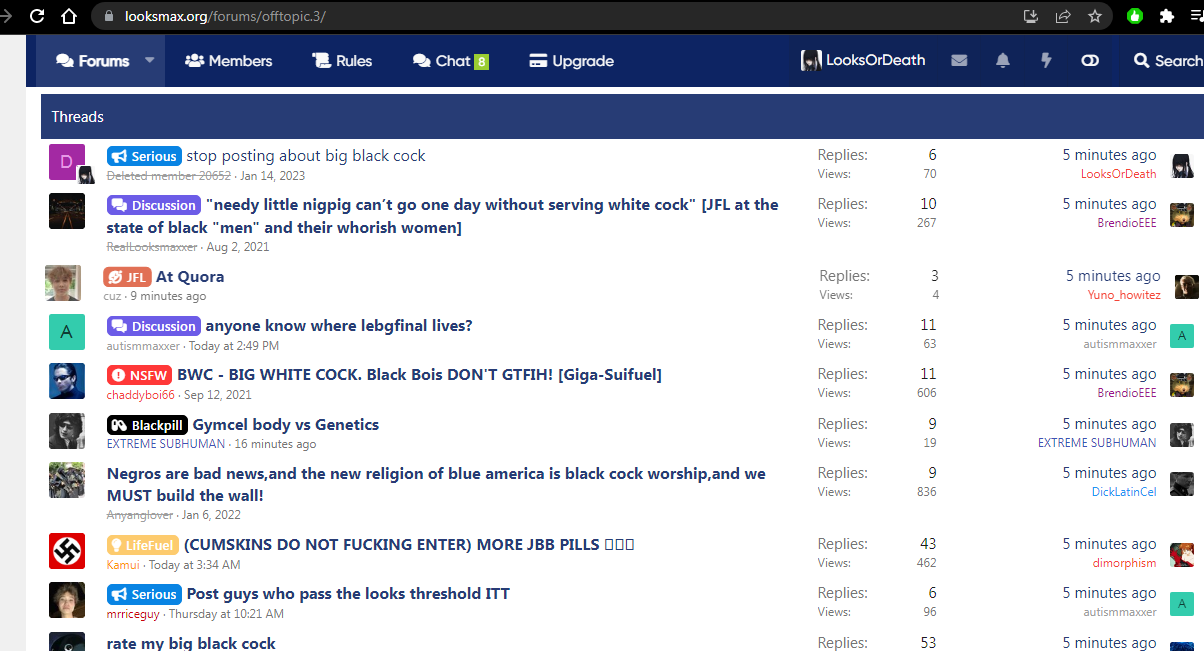The image size is (1204, 651).
Task: Open the Upgrade page
Action: [572, 61]
